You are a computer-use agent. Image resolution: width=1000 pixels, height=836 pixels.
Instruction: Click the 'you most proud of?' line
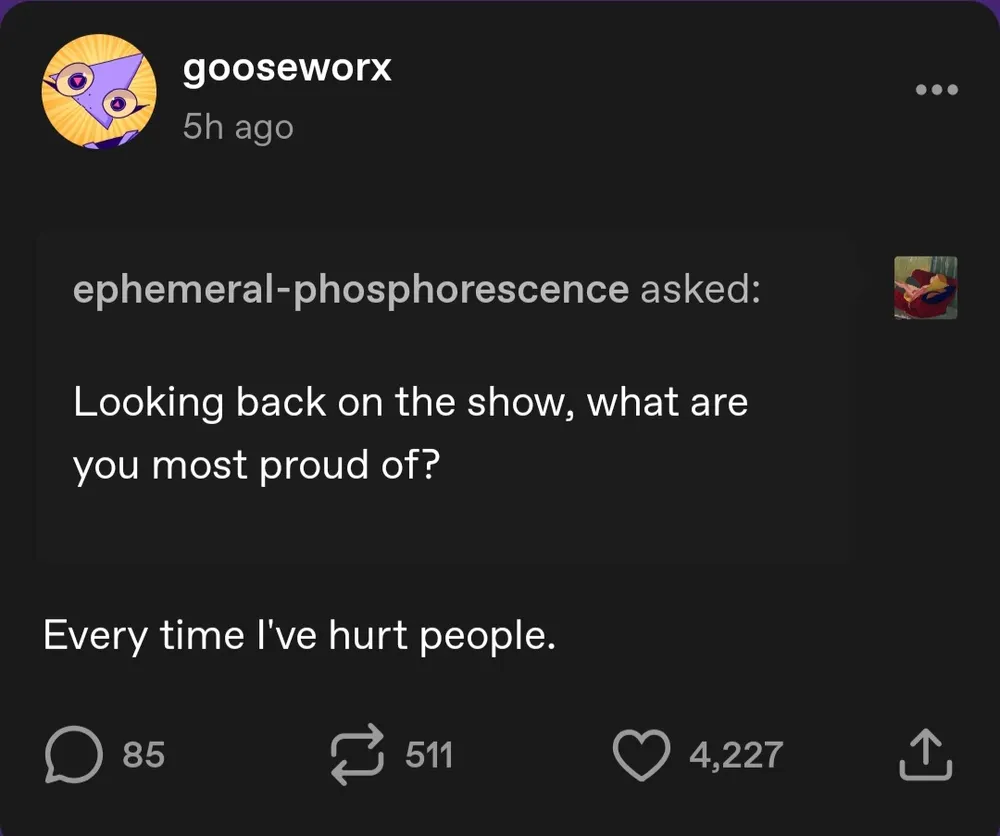coord(255,466)
